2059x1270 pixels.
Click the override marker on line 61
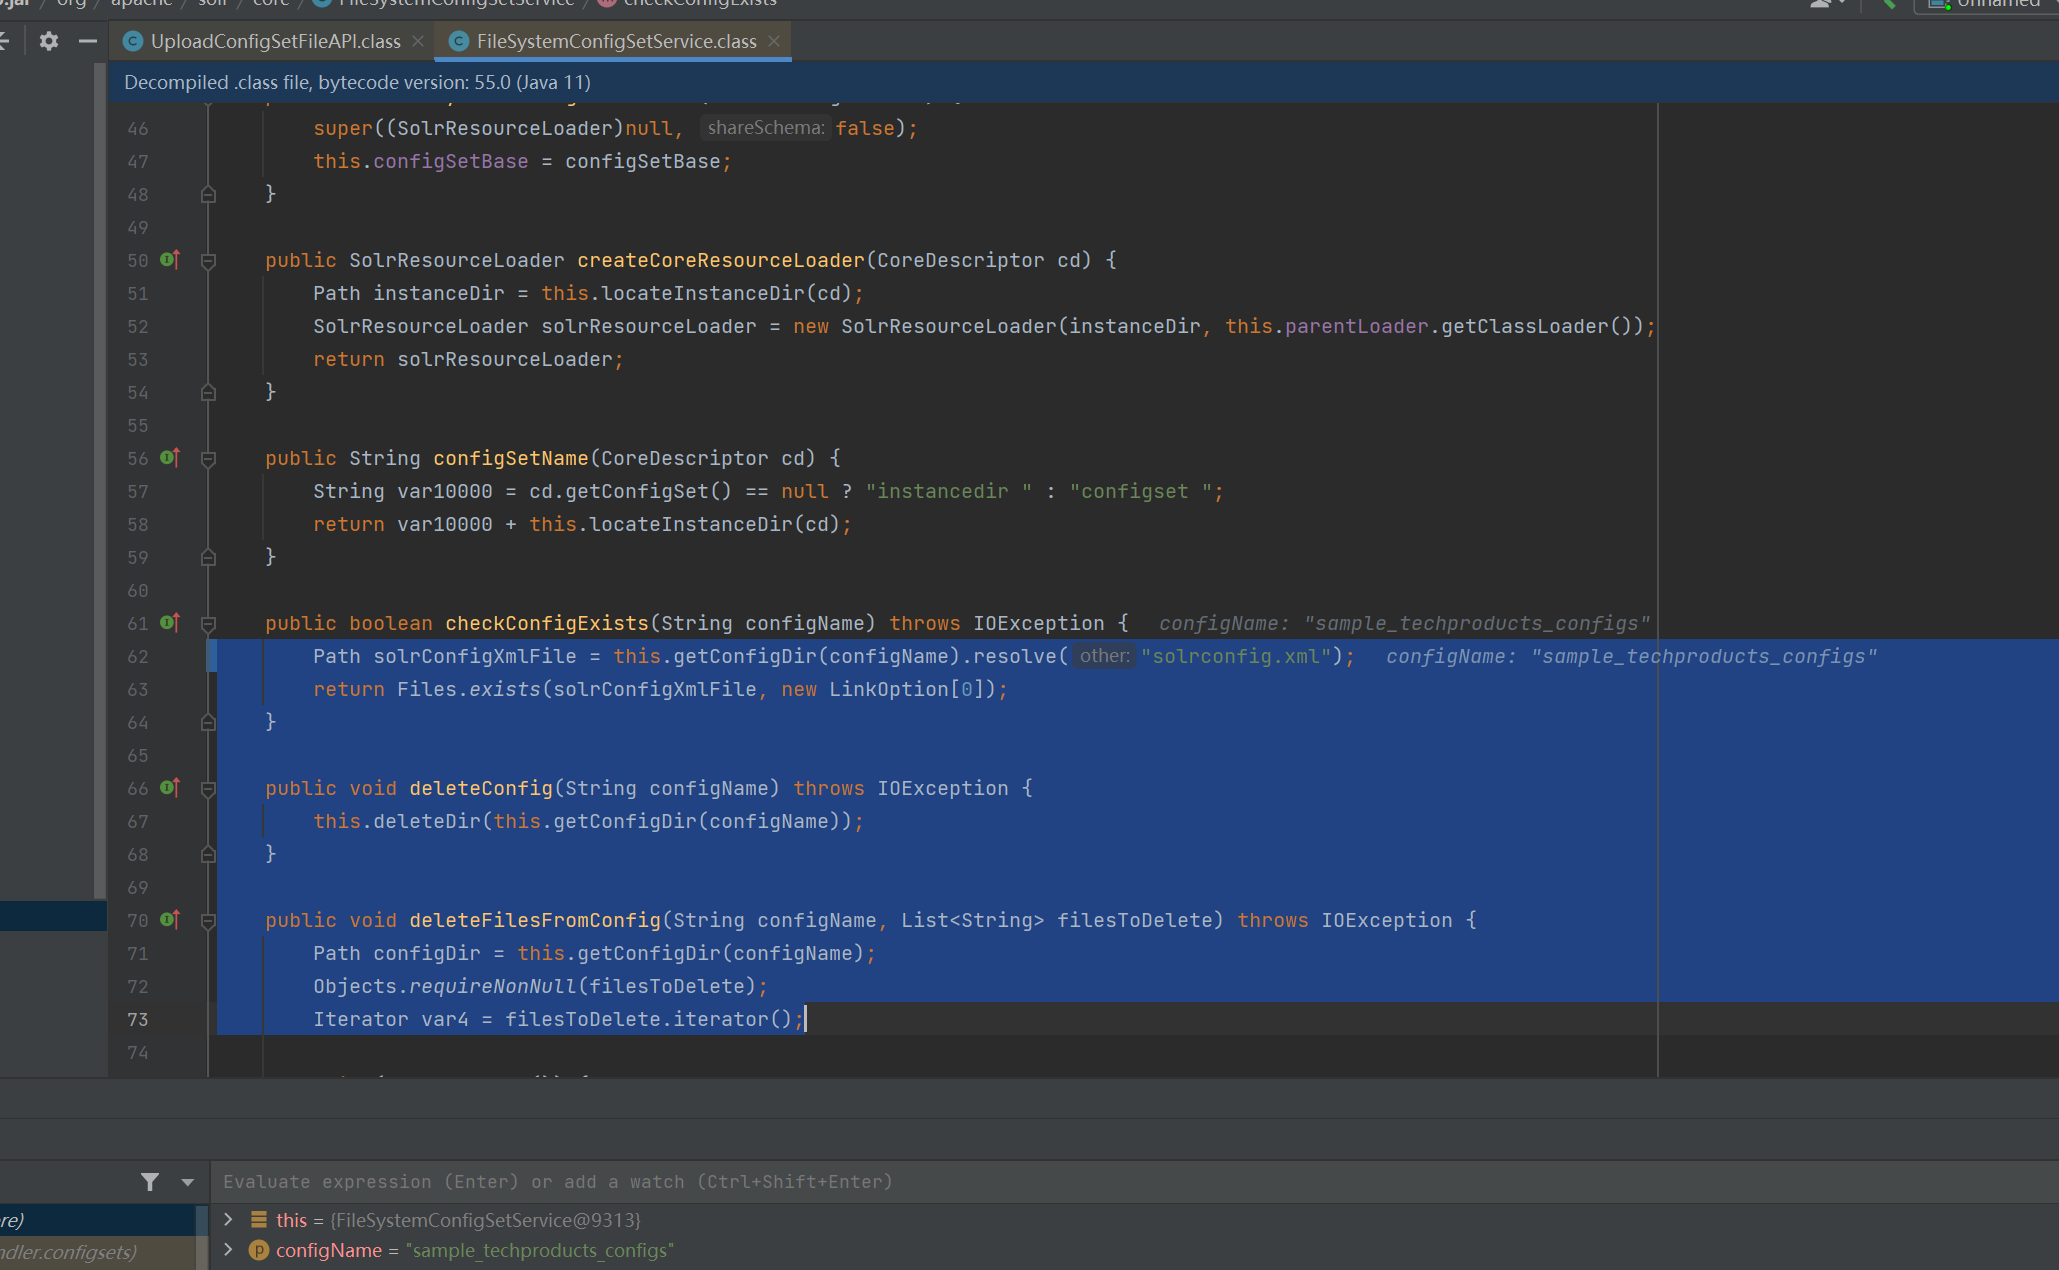click(x=170, y=623)
